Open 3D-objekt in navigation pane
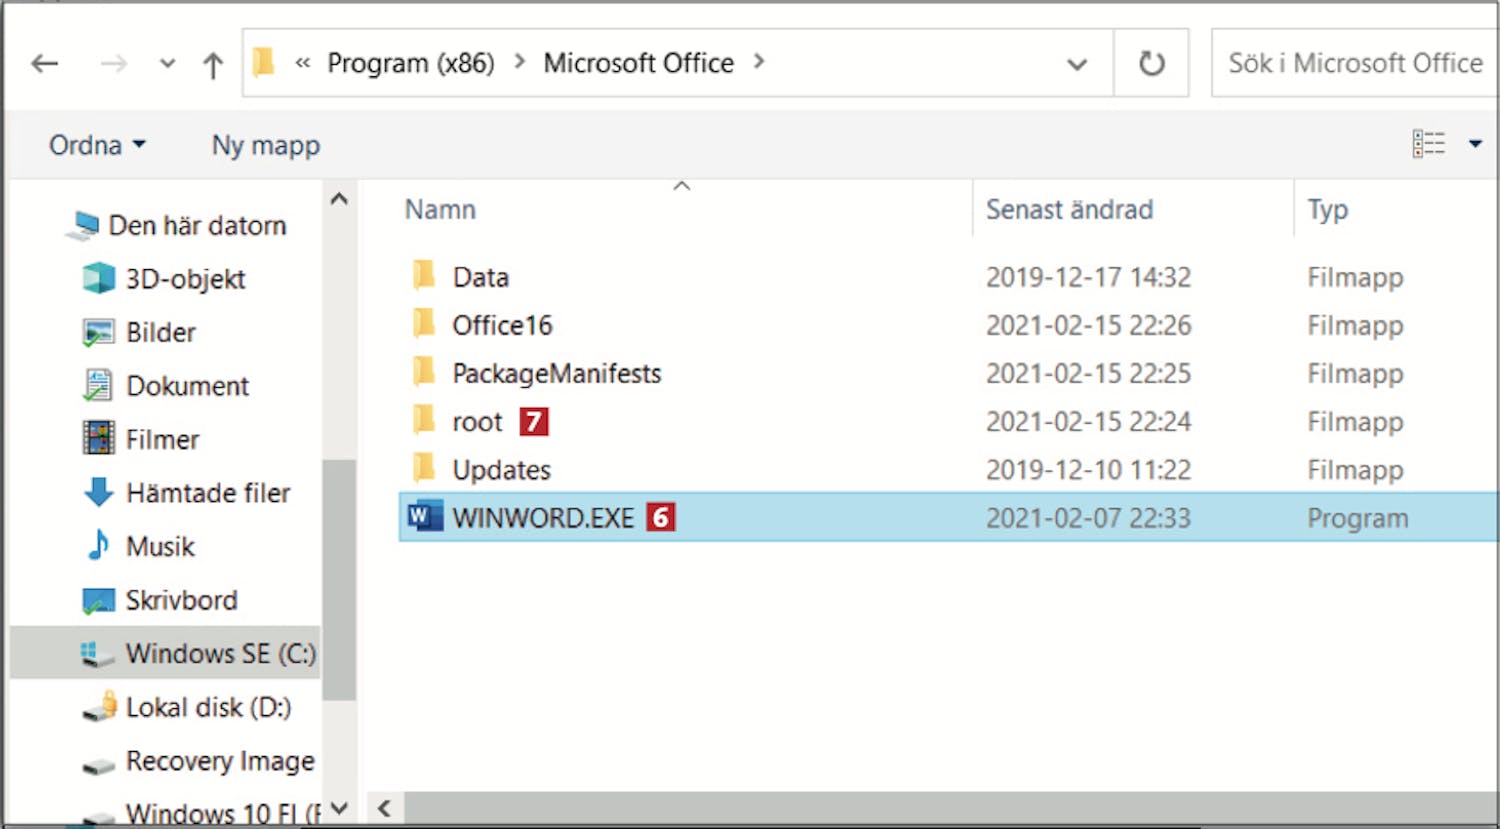The width and height of the screenshot is (1500, 829). [185, 279]
